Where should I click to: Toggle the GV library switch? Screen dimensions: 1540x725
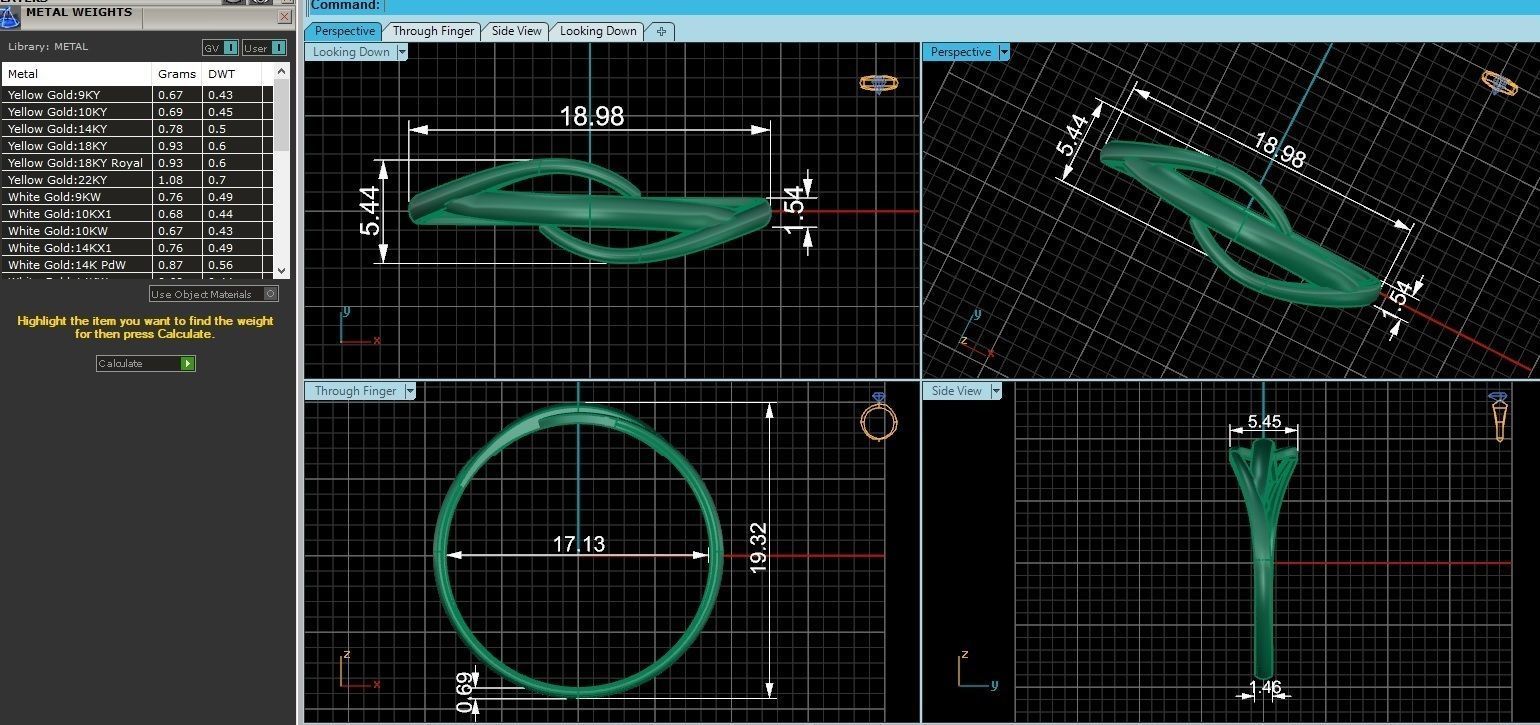(221, 47)
